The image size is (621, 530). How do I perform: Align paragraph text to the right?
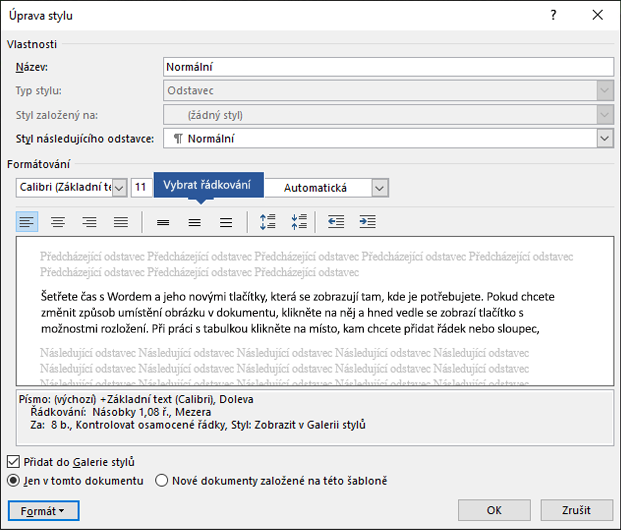[90, 221]
